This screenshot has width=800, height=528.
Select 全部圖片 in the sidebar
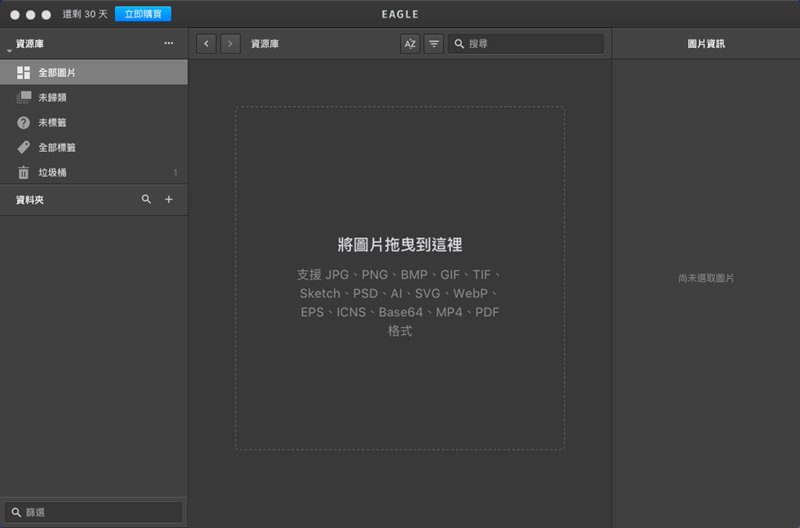[x=57, y=73]
